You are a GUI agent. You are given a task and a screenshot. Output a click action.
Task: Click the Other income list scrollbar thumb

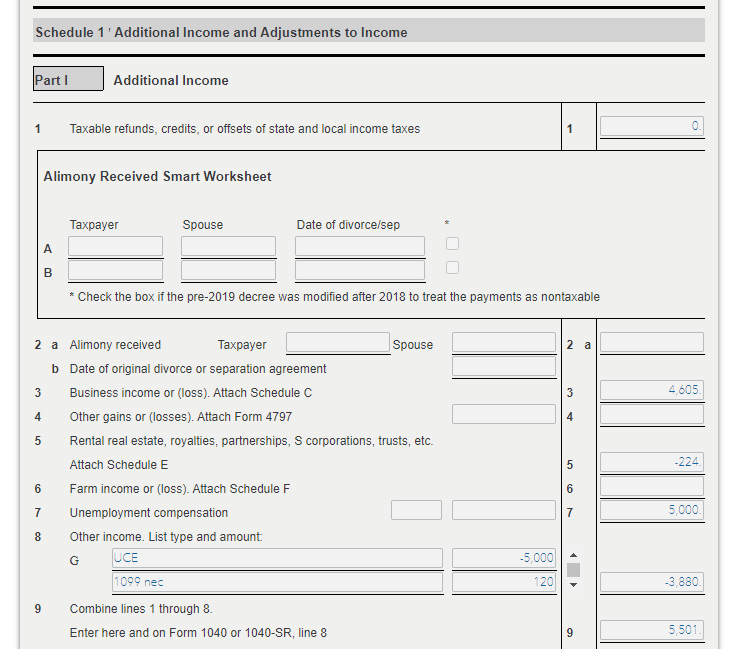point(573,570)
